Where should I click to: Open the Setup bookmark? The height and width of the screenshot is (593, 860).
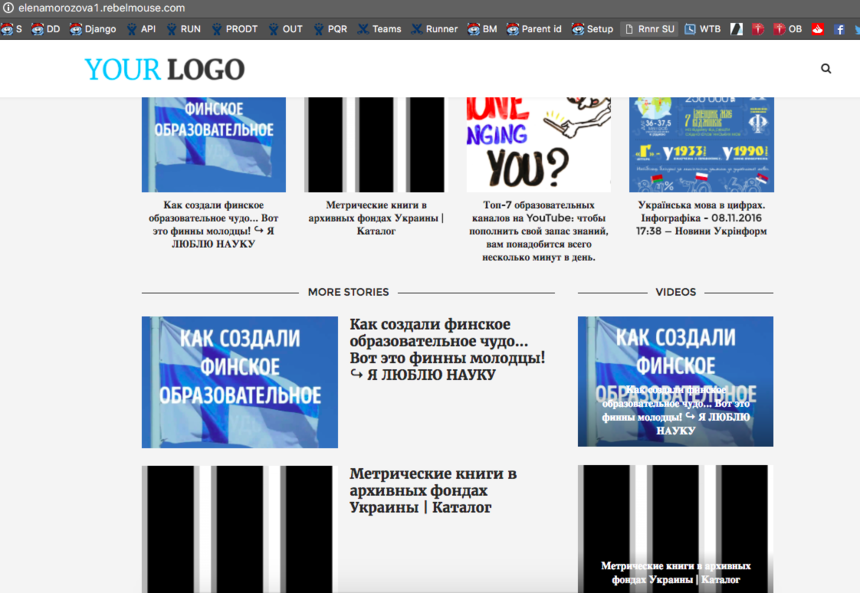click(592, 29)
